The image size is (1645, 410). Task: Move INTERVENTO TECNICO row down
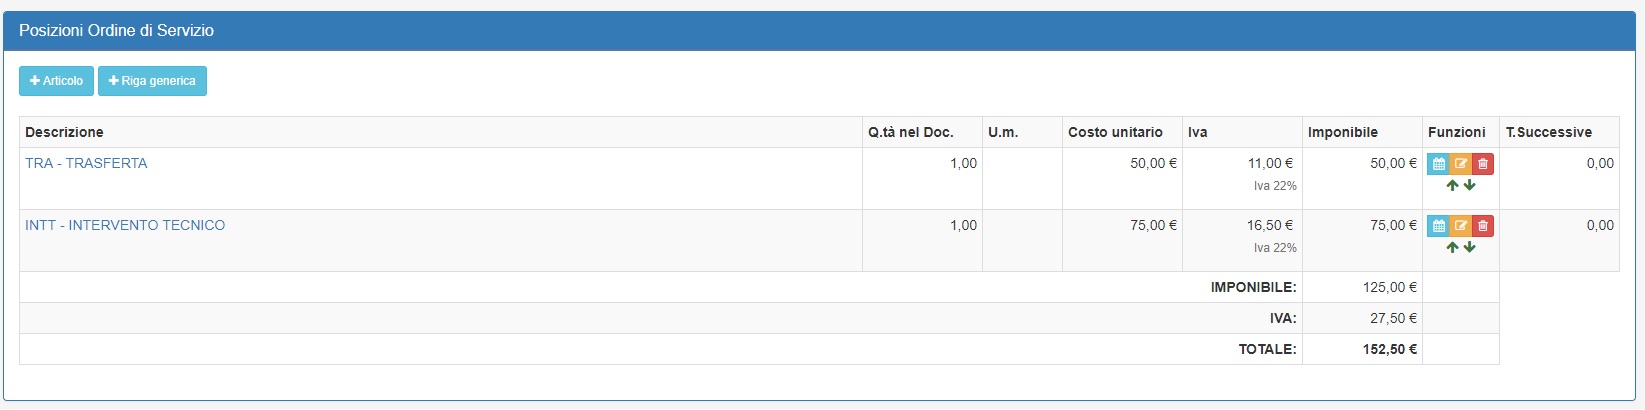point(1470,248)
